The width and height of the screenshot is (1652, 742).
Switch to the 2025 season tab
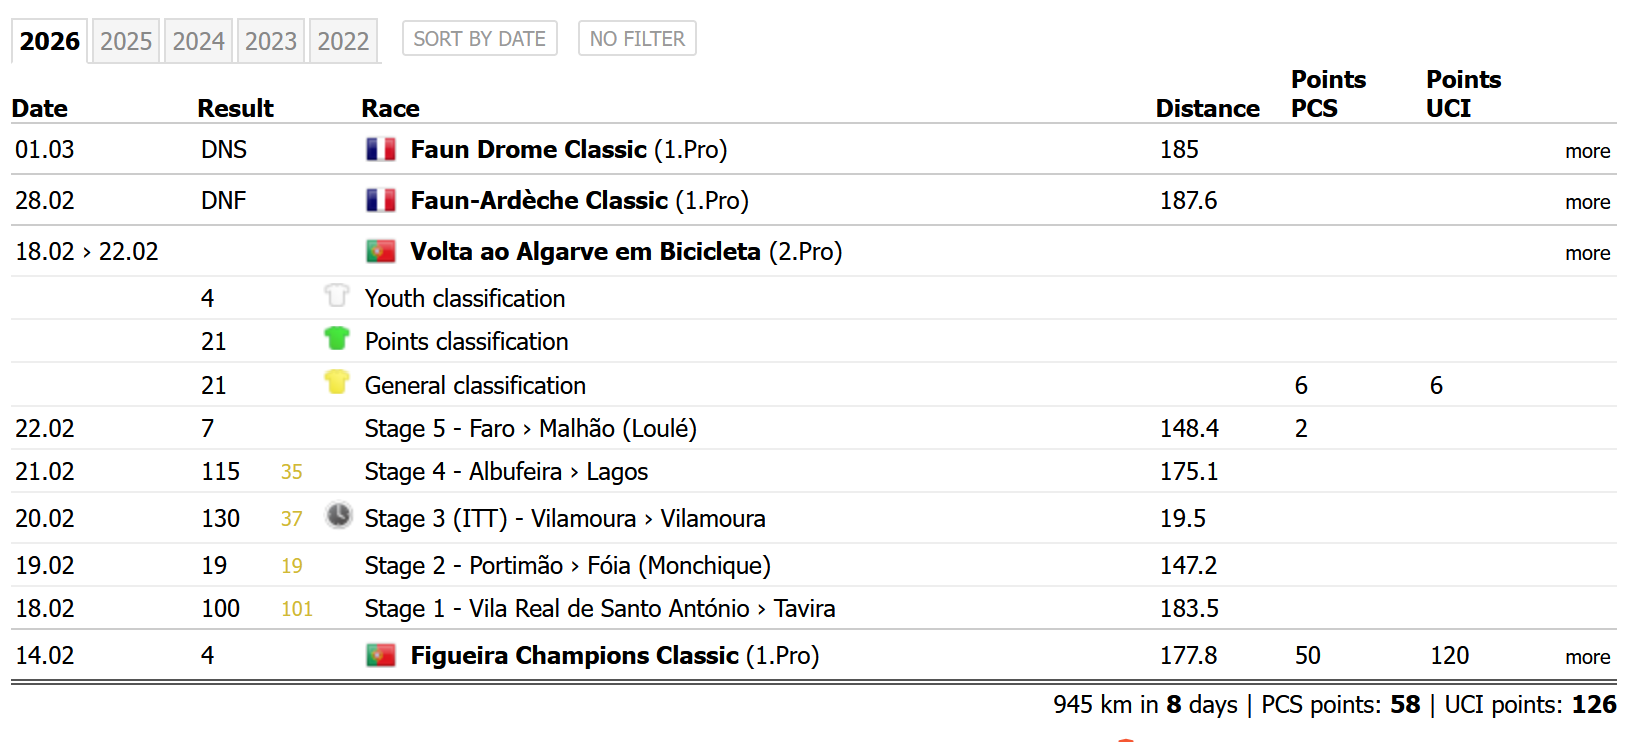[x=126, y=41]
